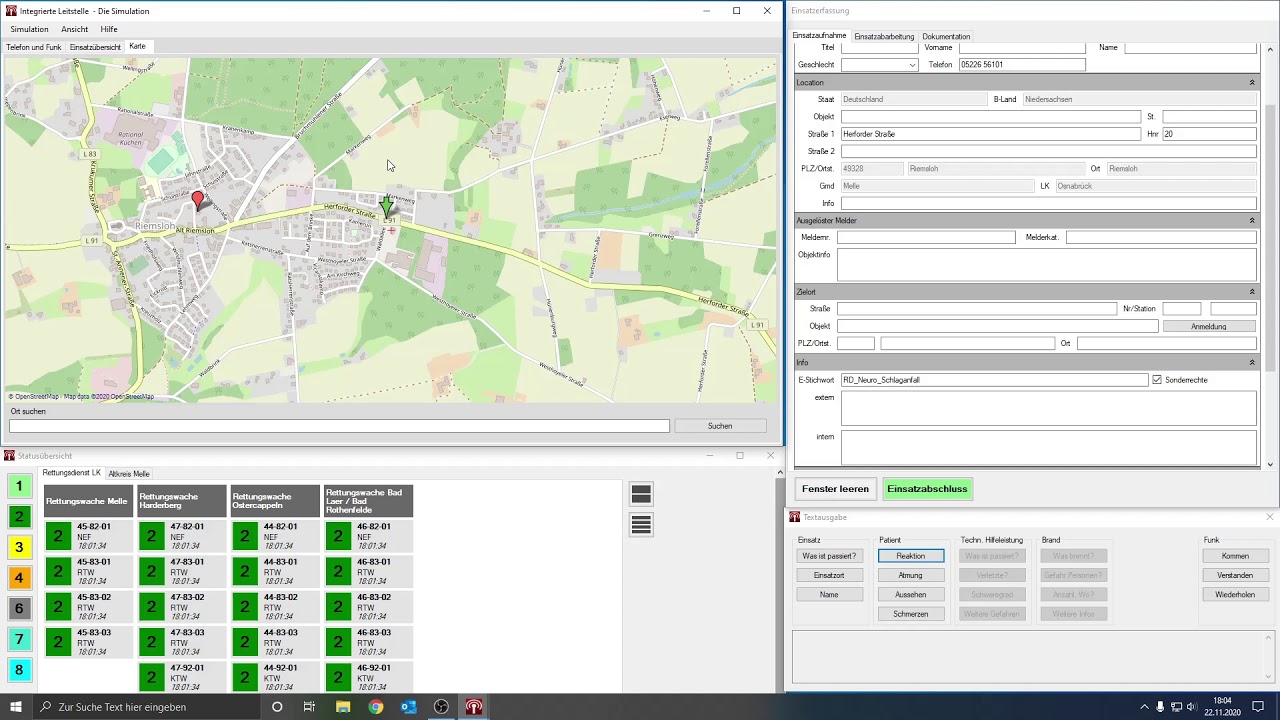This screenshot has height=720, width=1280.
Task: Open the Windows Start menu
Action: (16, 707)
